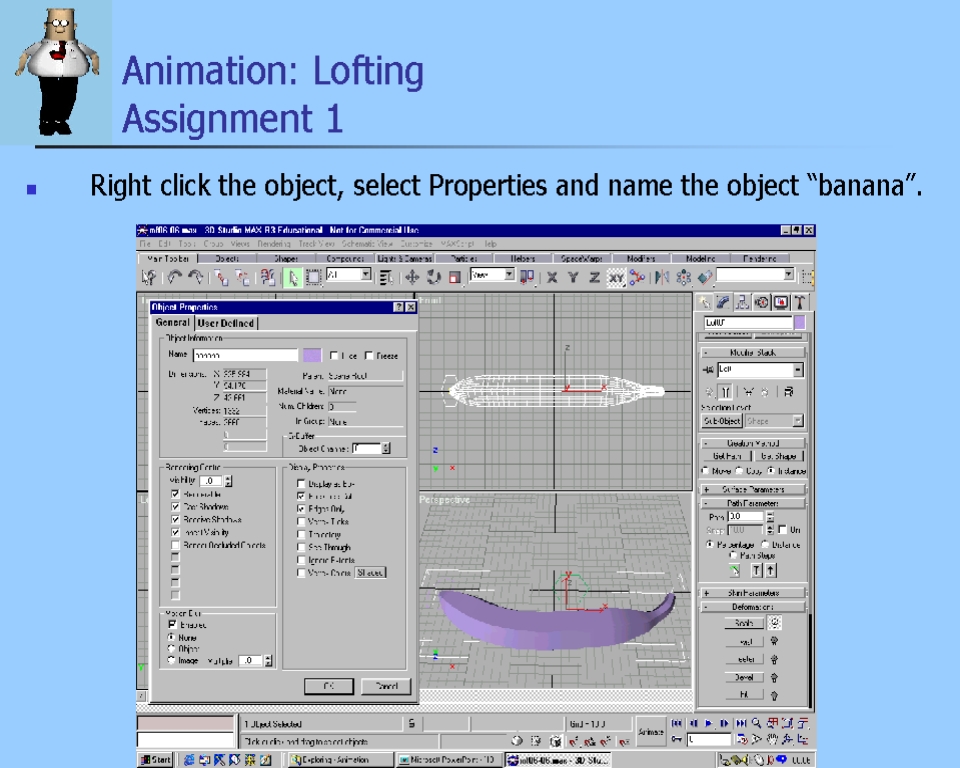The width and height of the screenshot is (960, 768).
Task: Check the Hide checkbox in Object Information
Action: [x=334, y=356]
